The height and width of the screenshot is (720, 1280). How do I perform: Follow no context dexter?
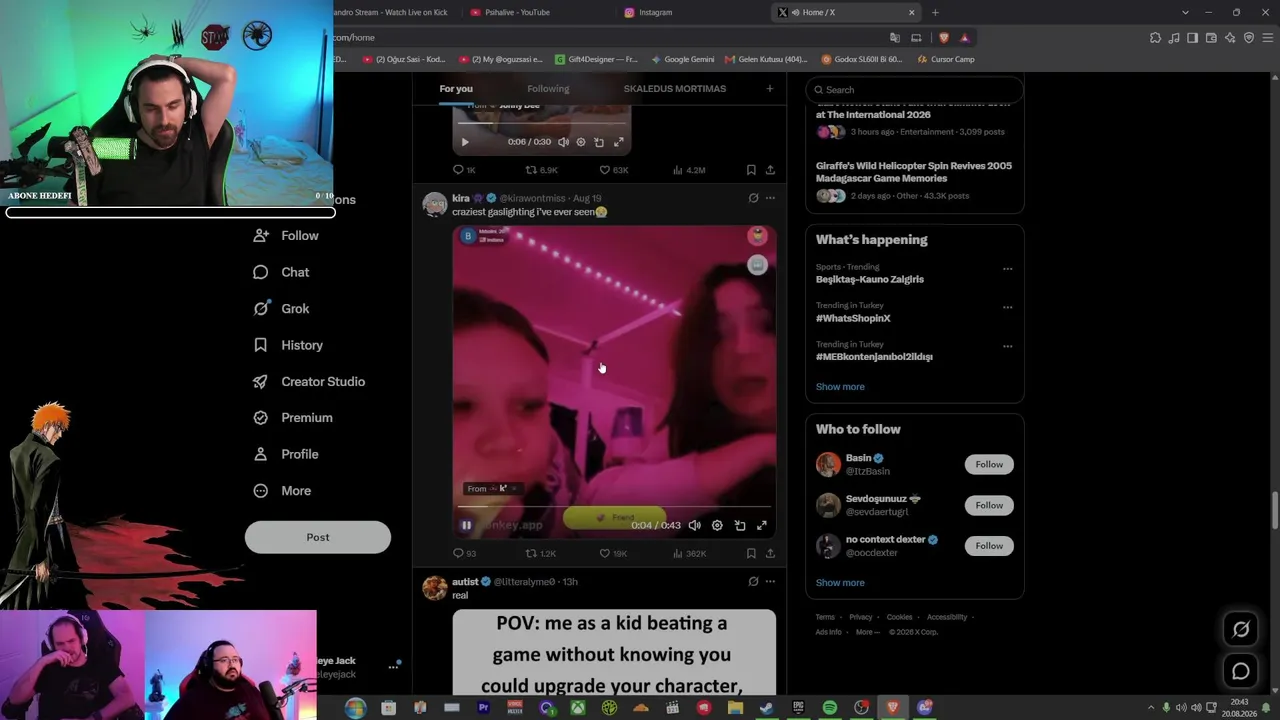989,546
